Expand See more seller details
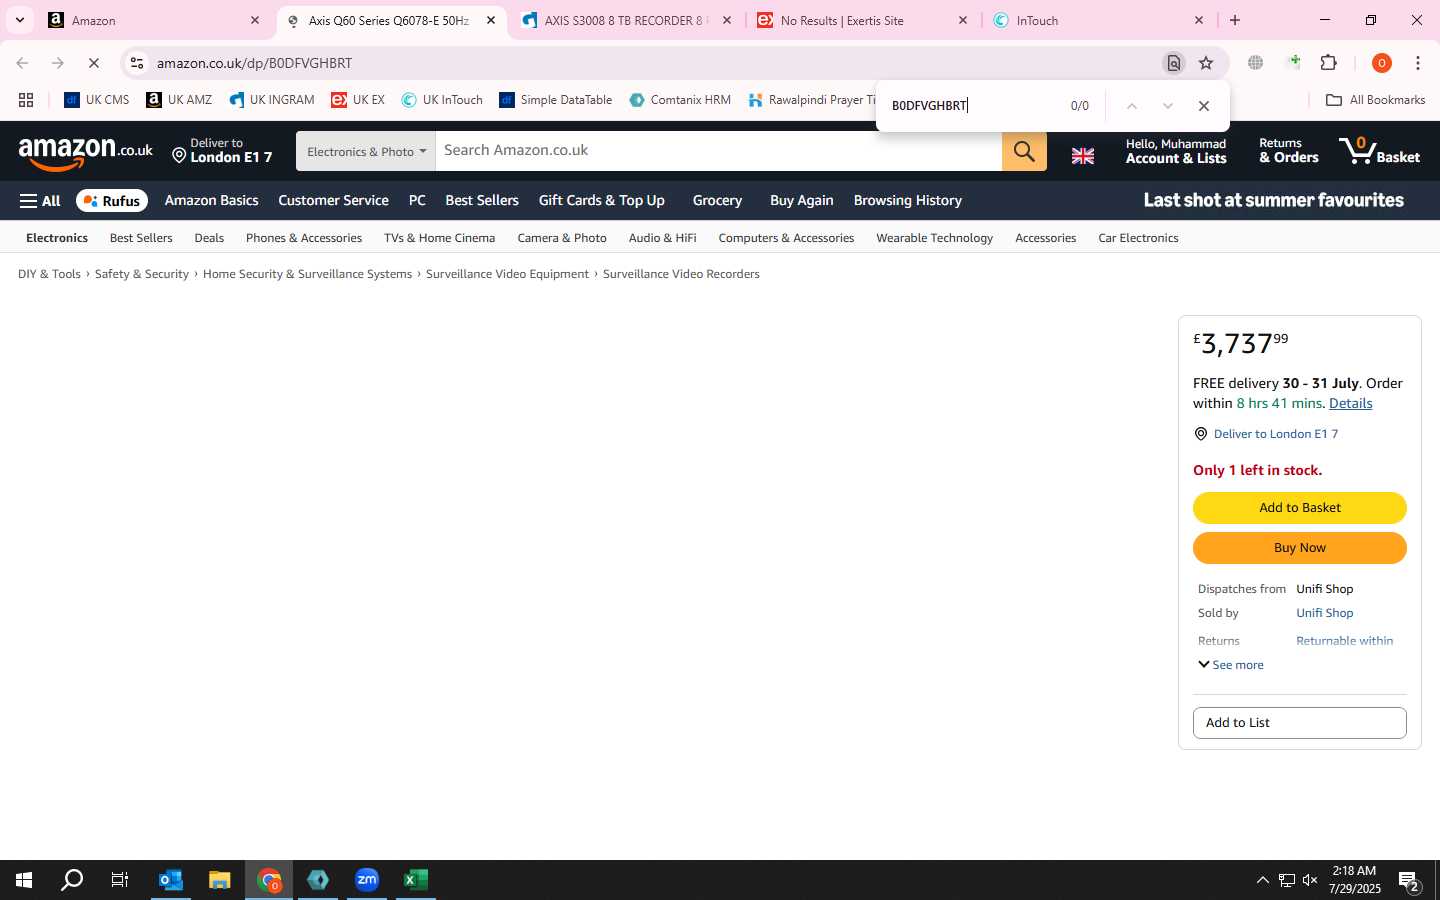 click(x=1231, y=665)
